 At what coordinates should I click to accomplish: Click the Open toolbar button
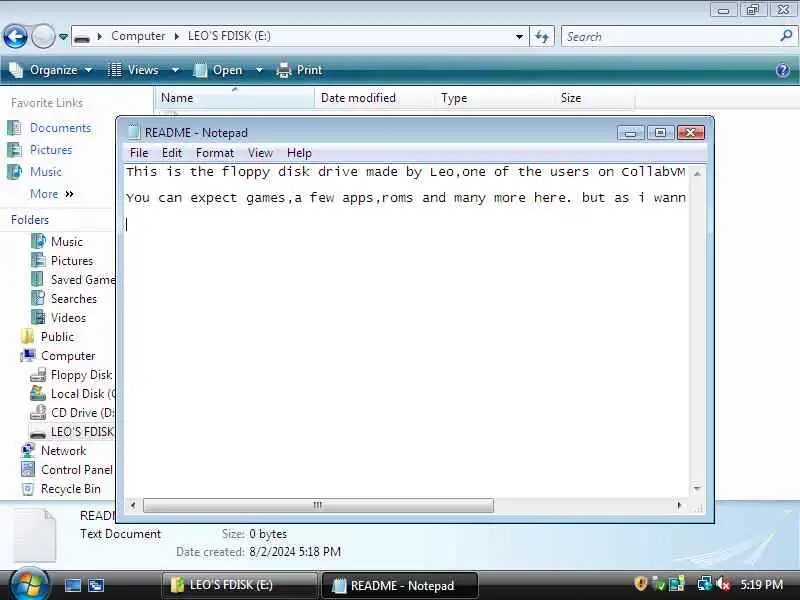218,70
